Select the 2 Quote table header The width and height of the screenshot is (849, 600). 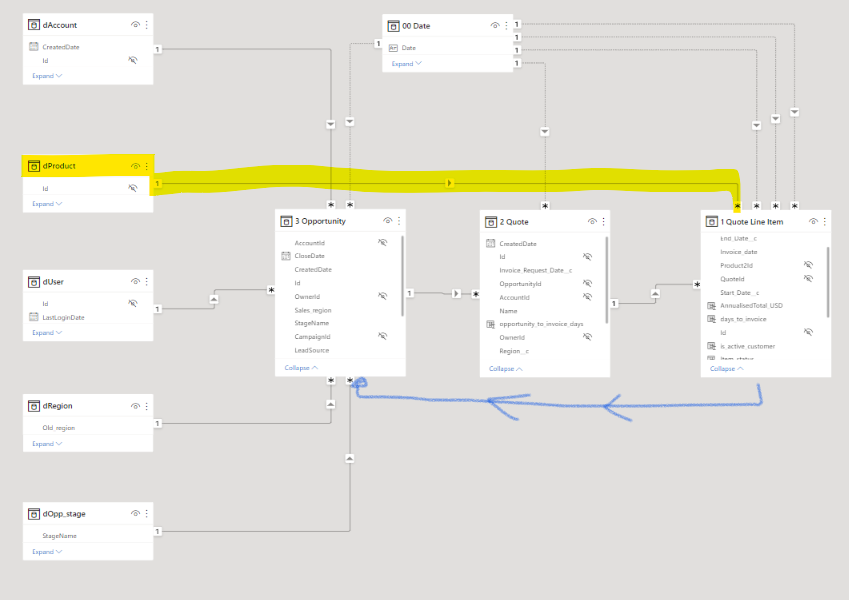click(545, 221)
